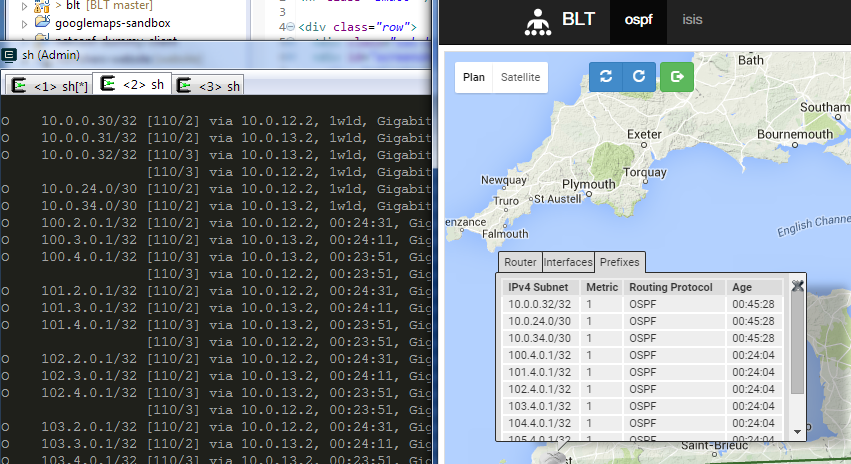The image size is (851, 464).
Task: Select the Prefixes tab in popup
Action: pyautogui.click(x=620, y=262)
